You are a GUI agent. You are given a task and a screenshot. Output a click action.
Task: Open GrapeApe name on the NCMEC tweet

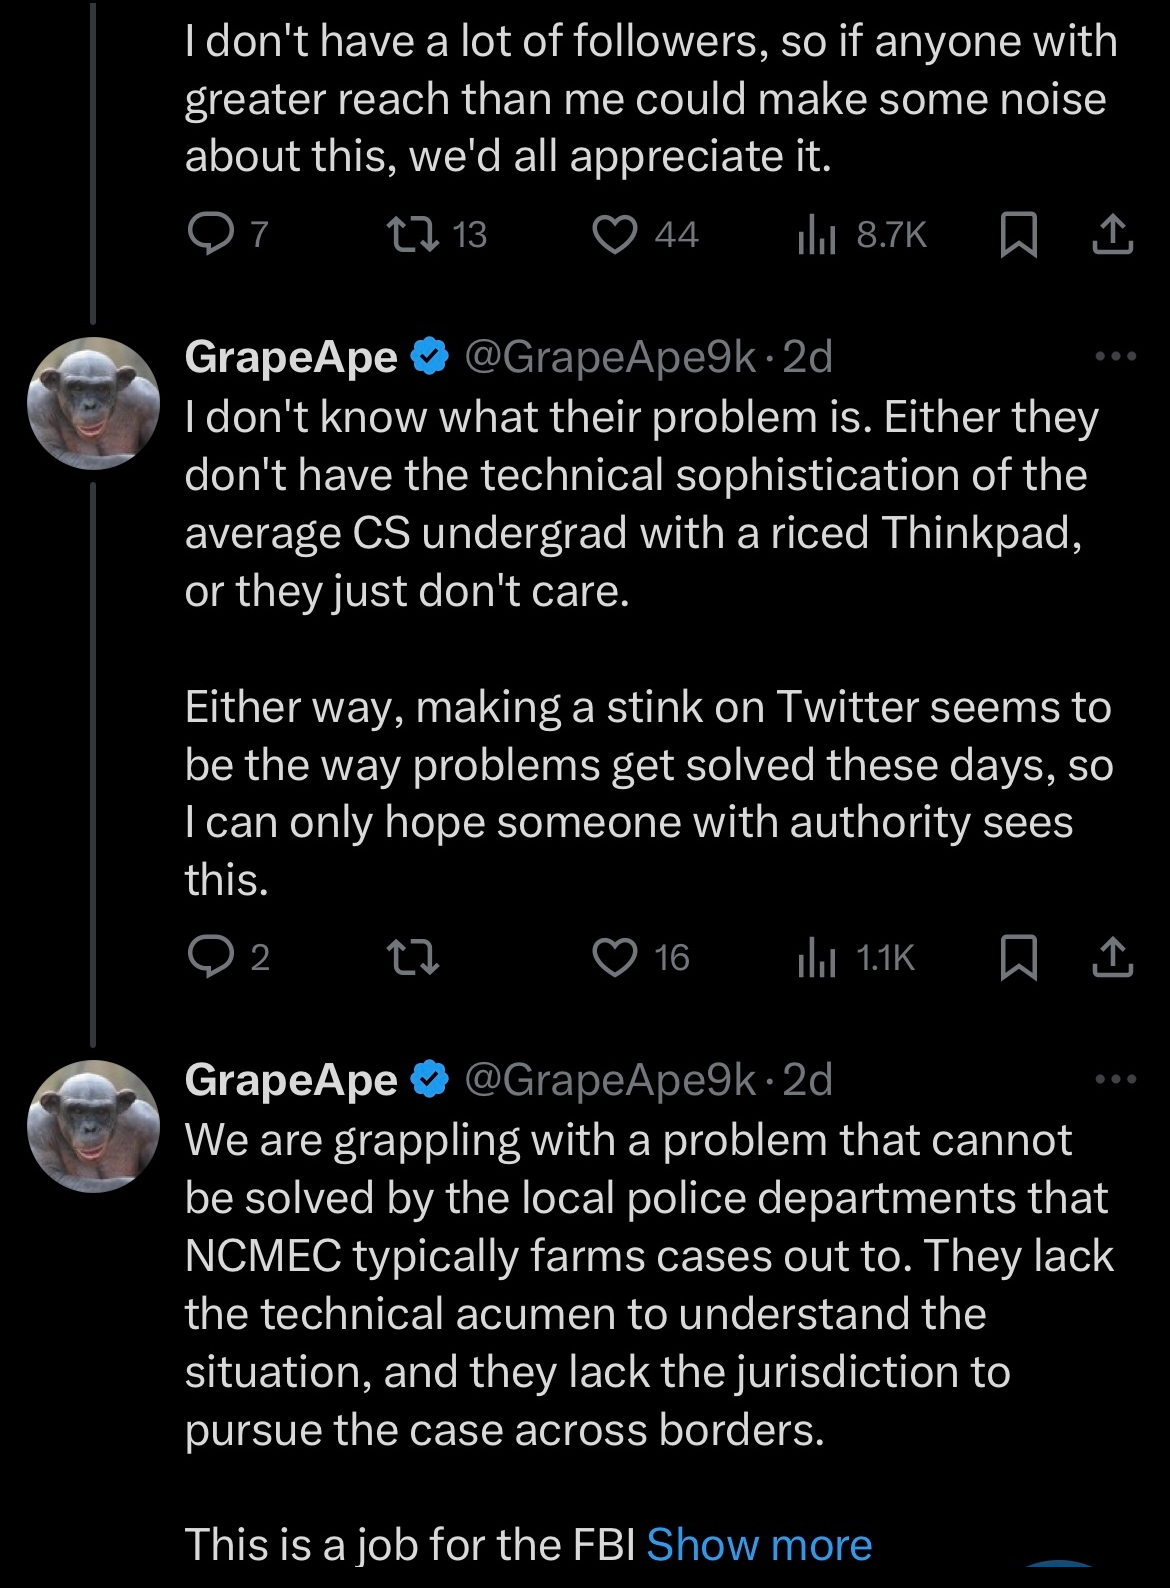[291, 1080]
